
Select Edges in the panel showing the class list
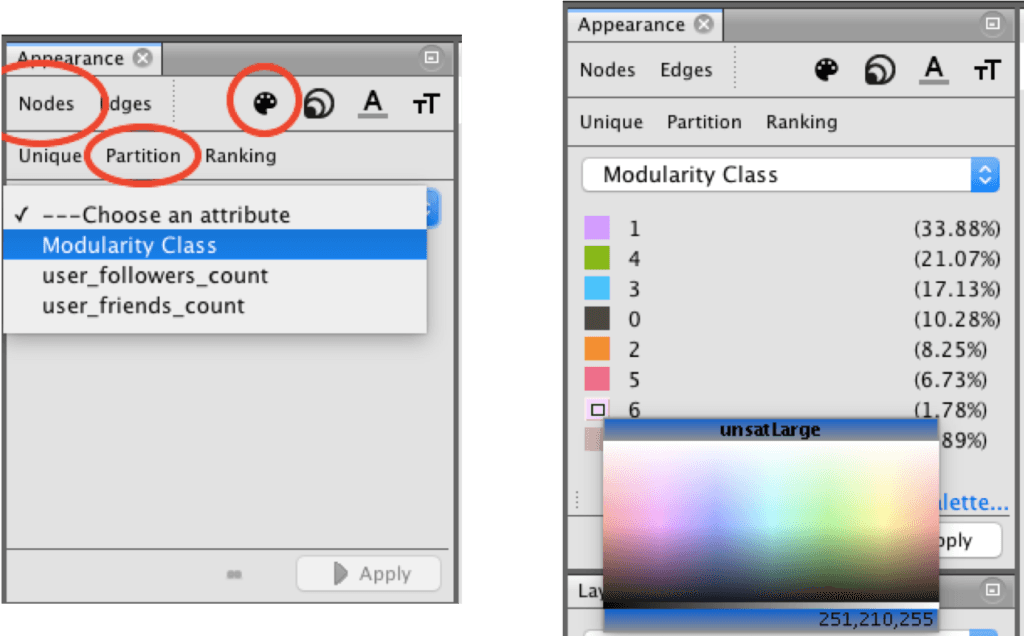click(686, 70)
